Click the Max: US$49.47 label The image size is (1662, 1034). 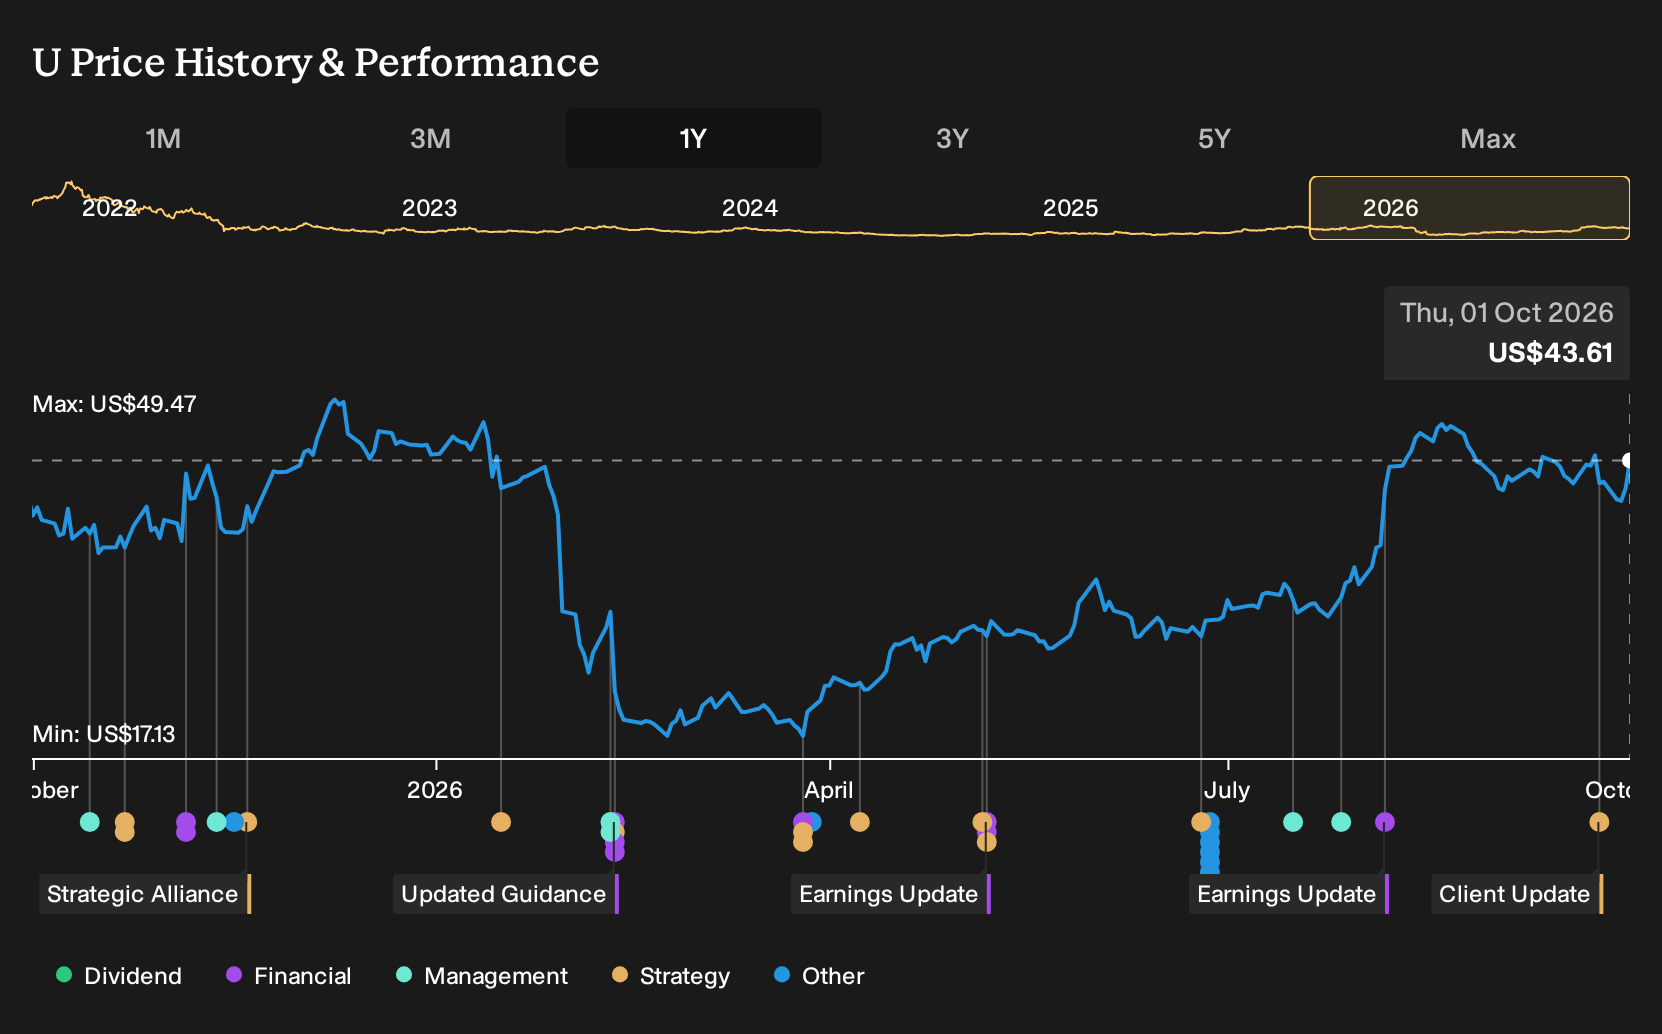pos(115,404)
